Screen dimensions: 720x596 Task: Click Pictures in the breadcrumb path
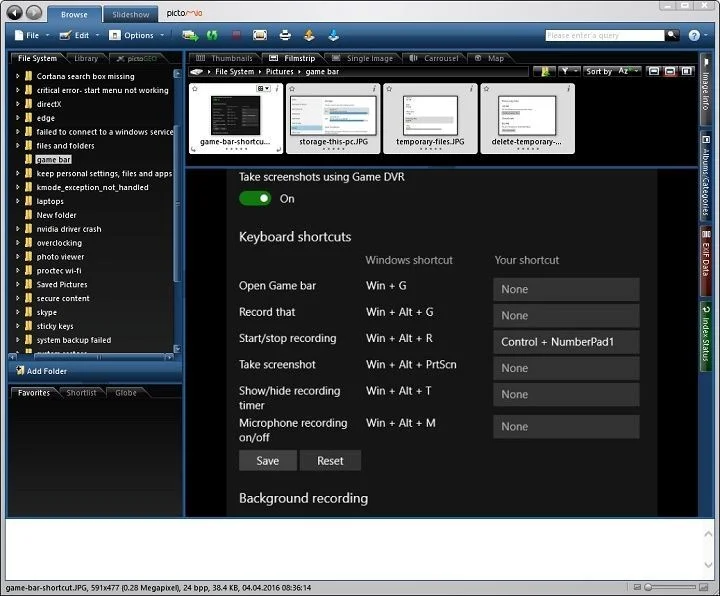click(280, 72)
